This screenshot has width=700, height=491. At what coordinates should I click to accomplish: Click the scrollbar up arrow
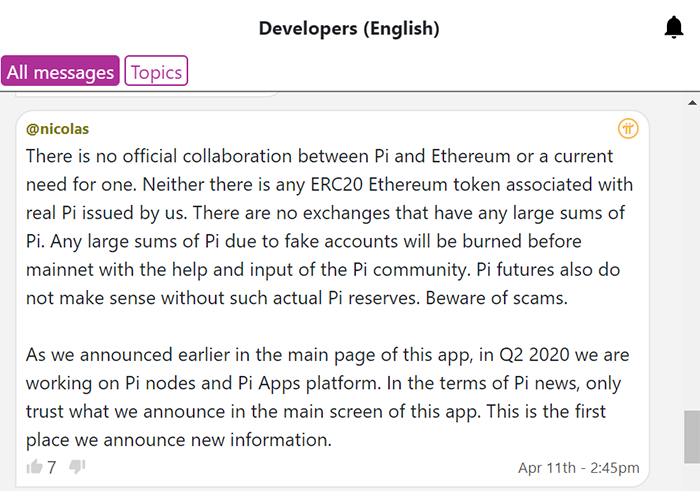pyautogui.click(x=692, y=103)
